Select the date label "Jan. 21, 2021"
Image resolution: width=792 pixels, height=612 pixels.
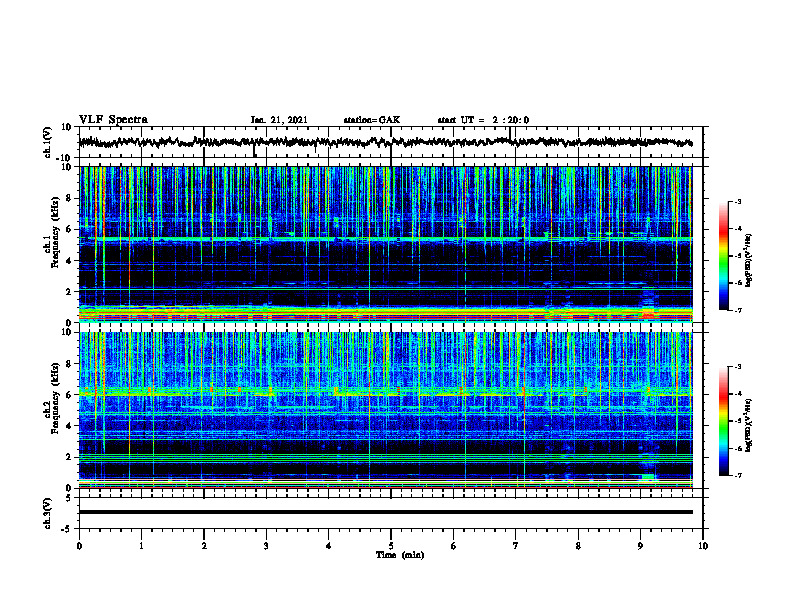coord(279,120)
